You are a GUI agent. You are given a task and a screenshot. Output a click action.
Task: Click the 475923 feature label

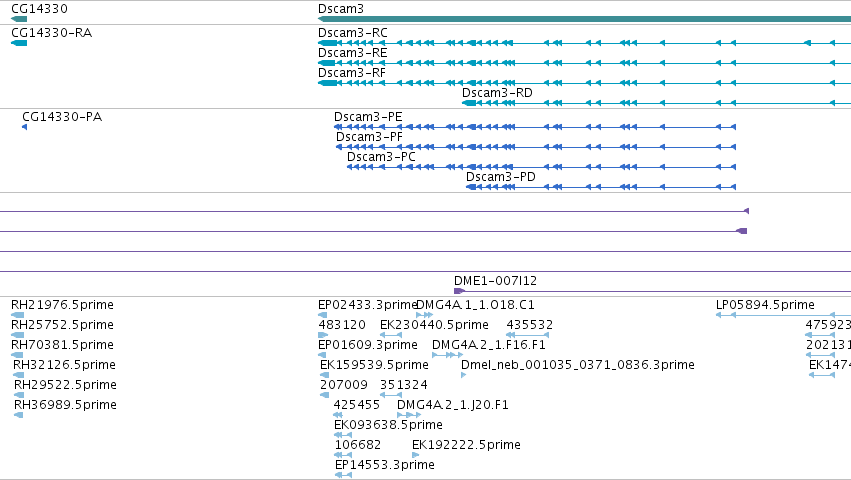pyautogui.click(x=828, y=325)
